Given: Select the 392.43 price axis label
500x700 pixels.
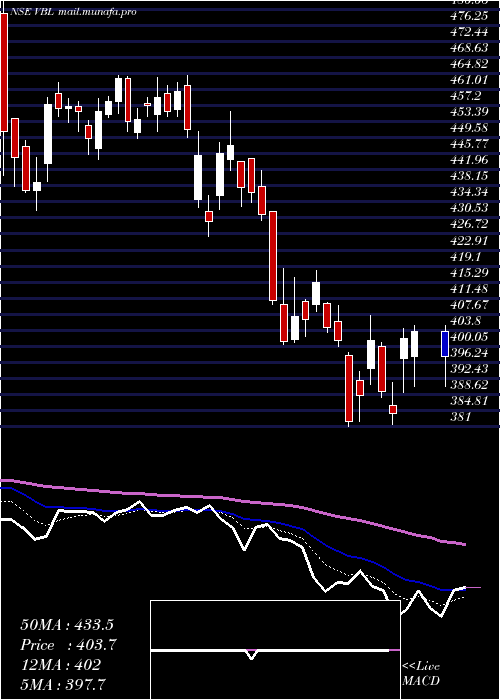Looking at the screenshot, I should [470, 369].
